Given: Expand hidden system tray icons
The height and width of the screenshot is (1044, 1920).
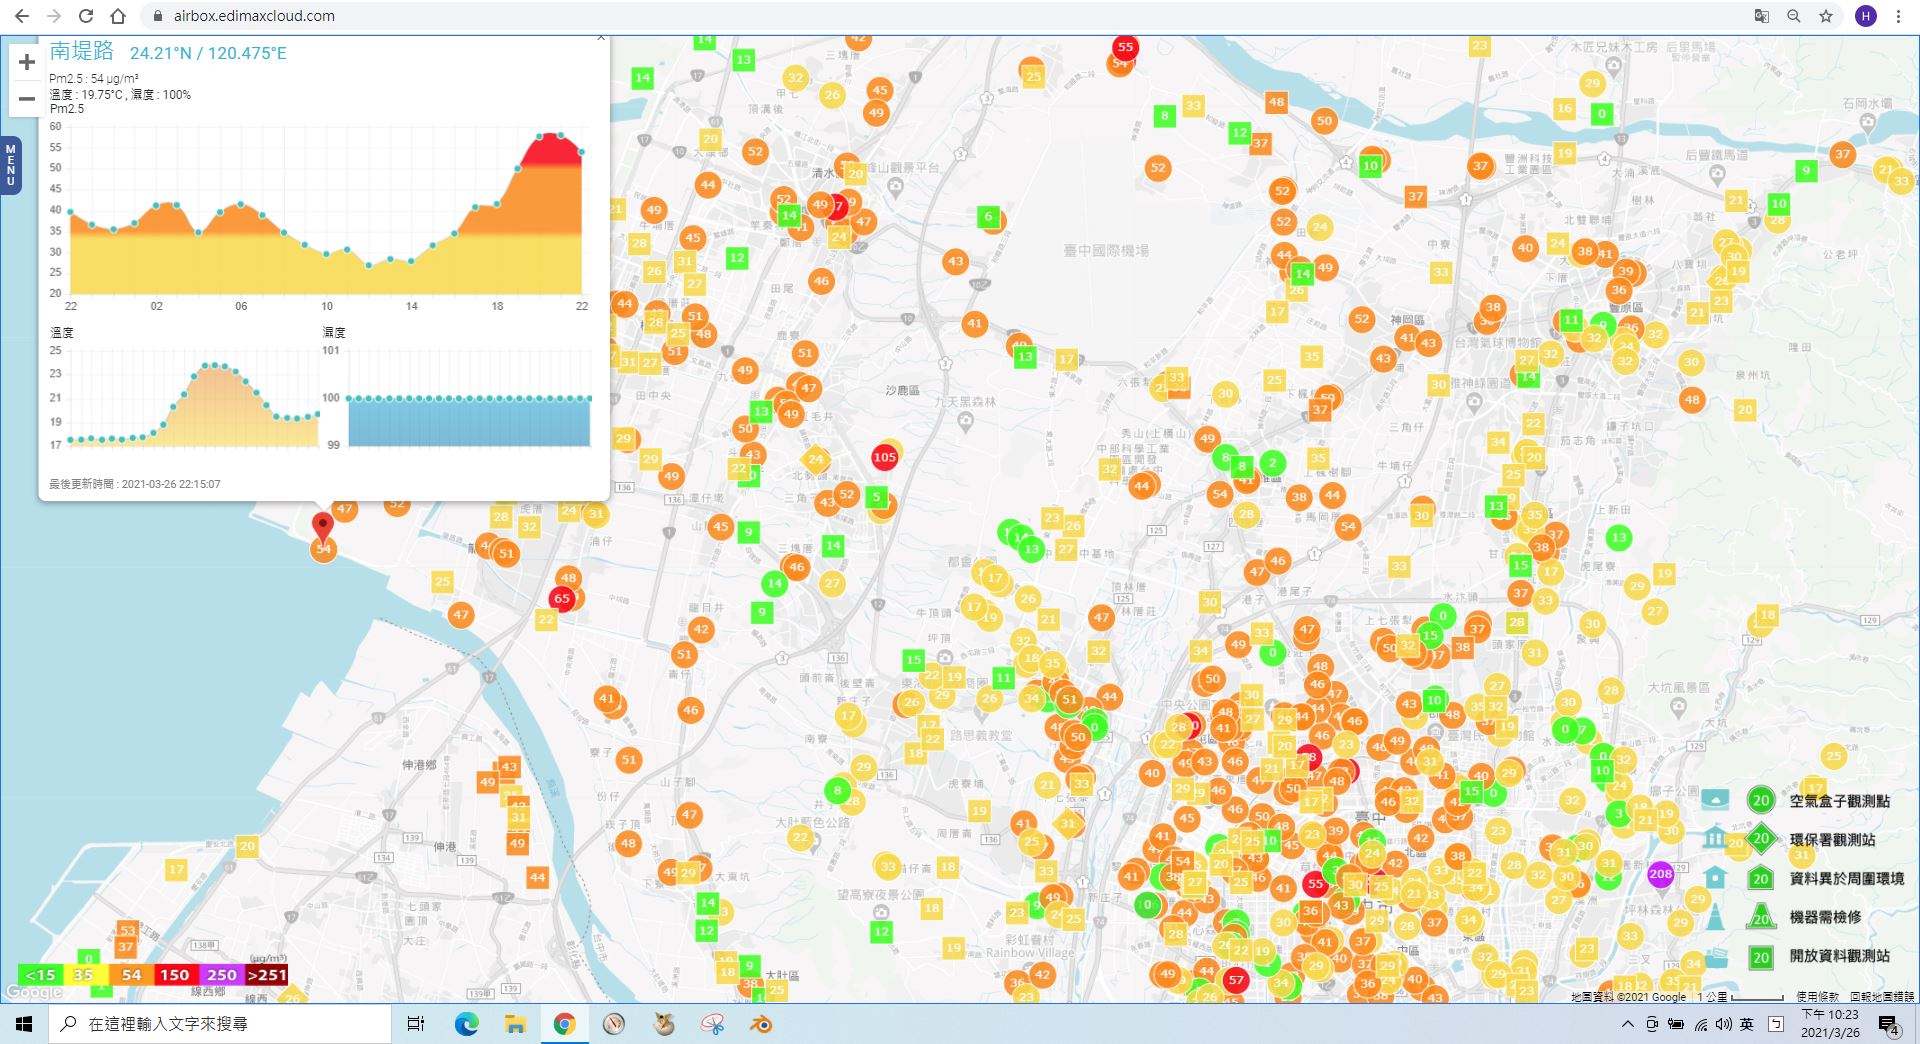Looking at the screenshot, I should 1628,1024.
